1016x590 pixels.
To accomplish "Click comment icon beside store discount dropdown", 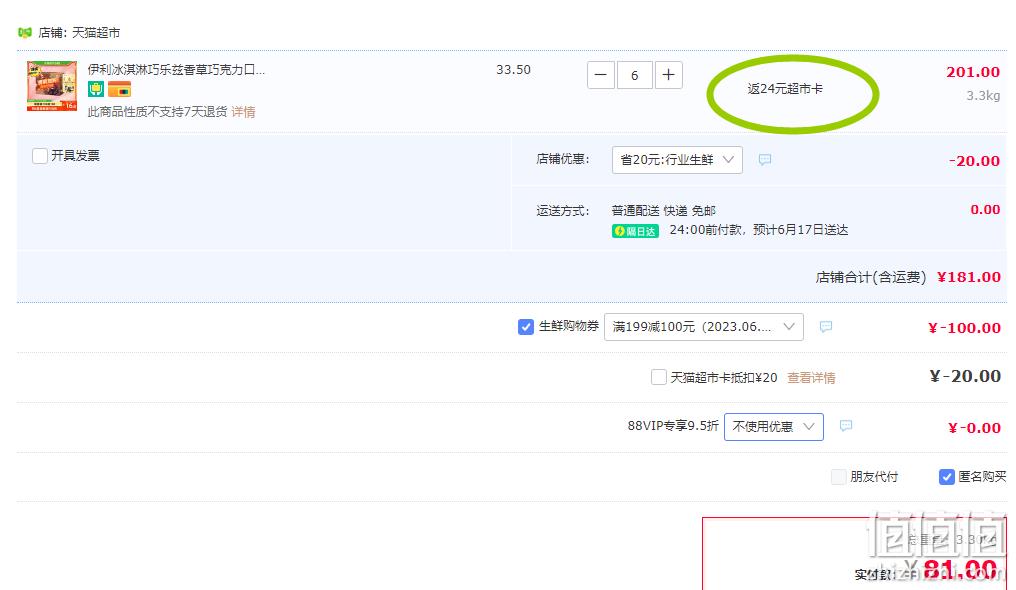I will (765, 159).
